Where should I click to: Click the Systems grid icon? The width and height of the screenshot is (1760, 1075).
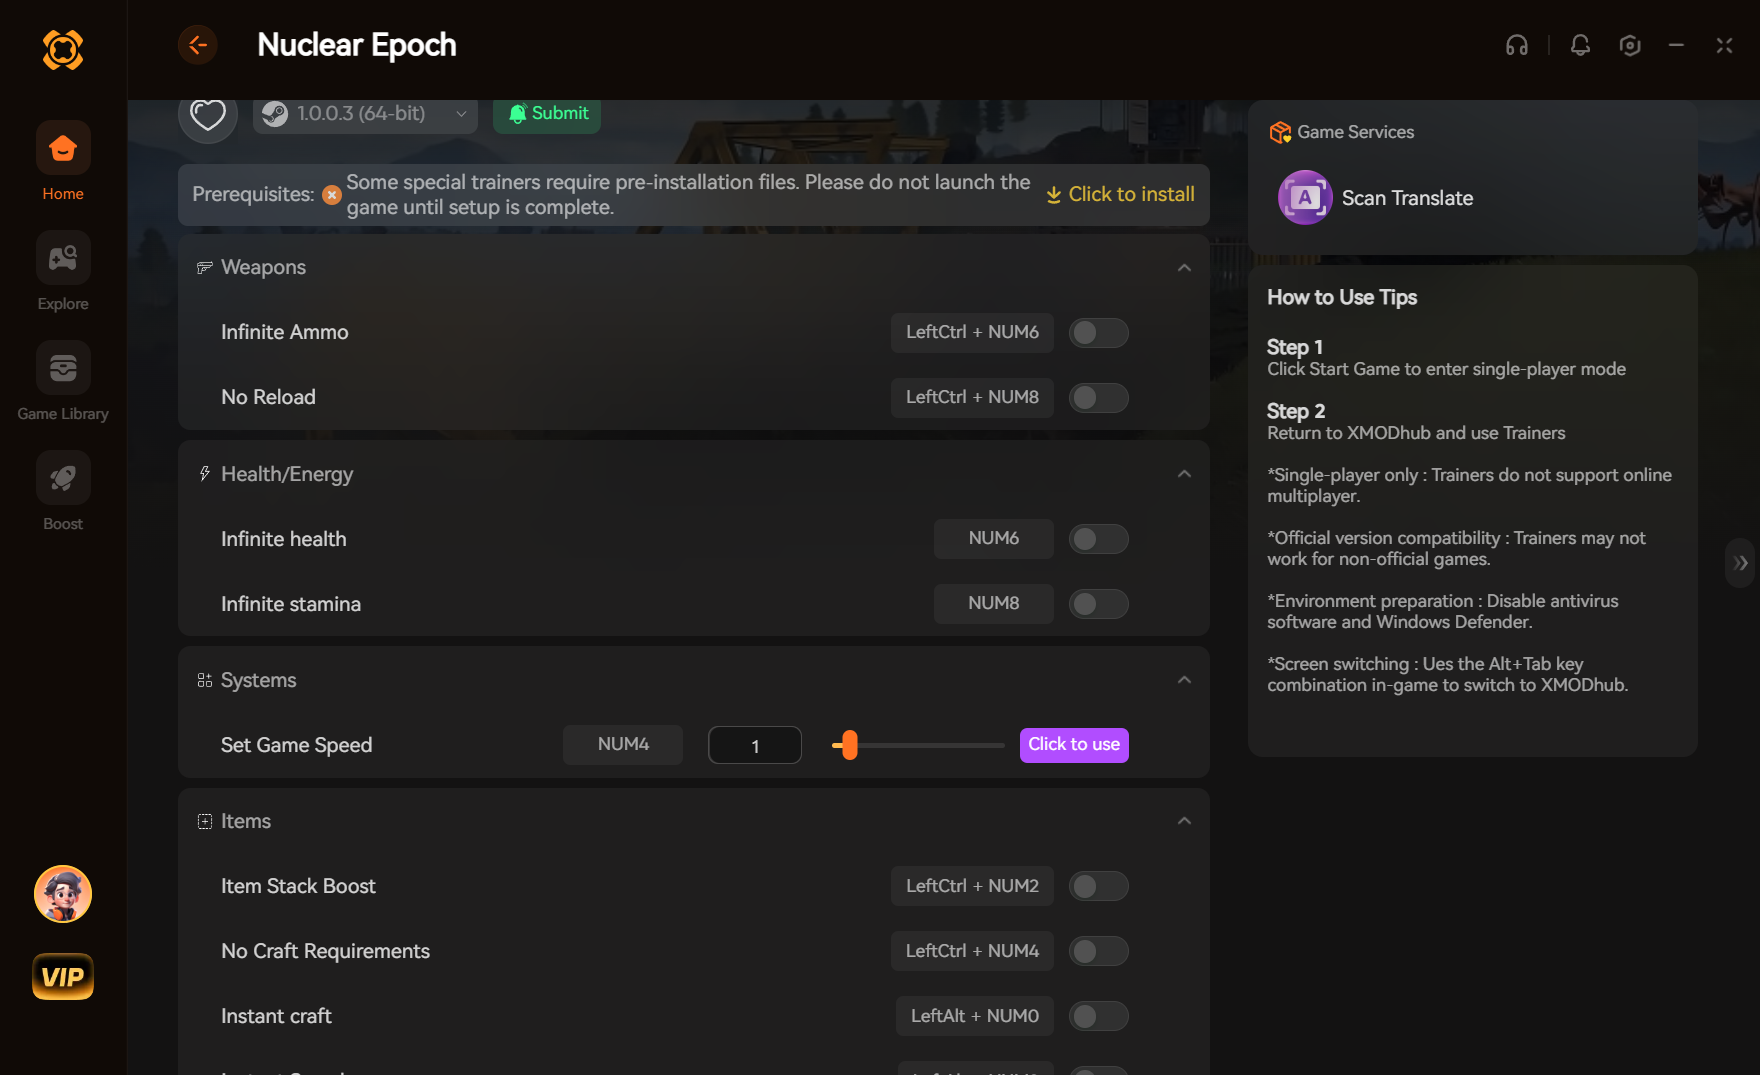pyautogui.click(x=205, y=680)
